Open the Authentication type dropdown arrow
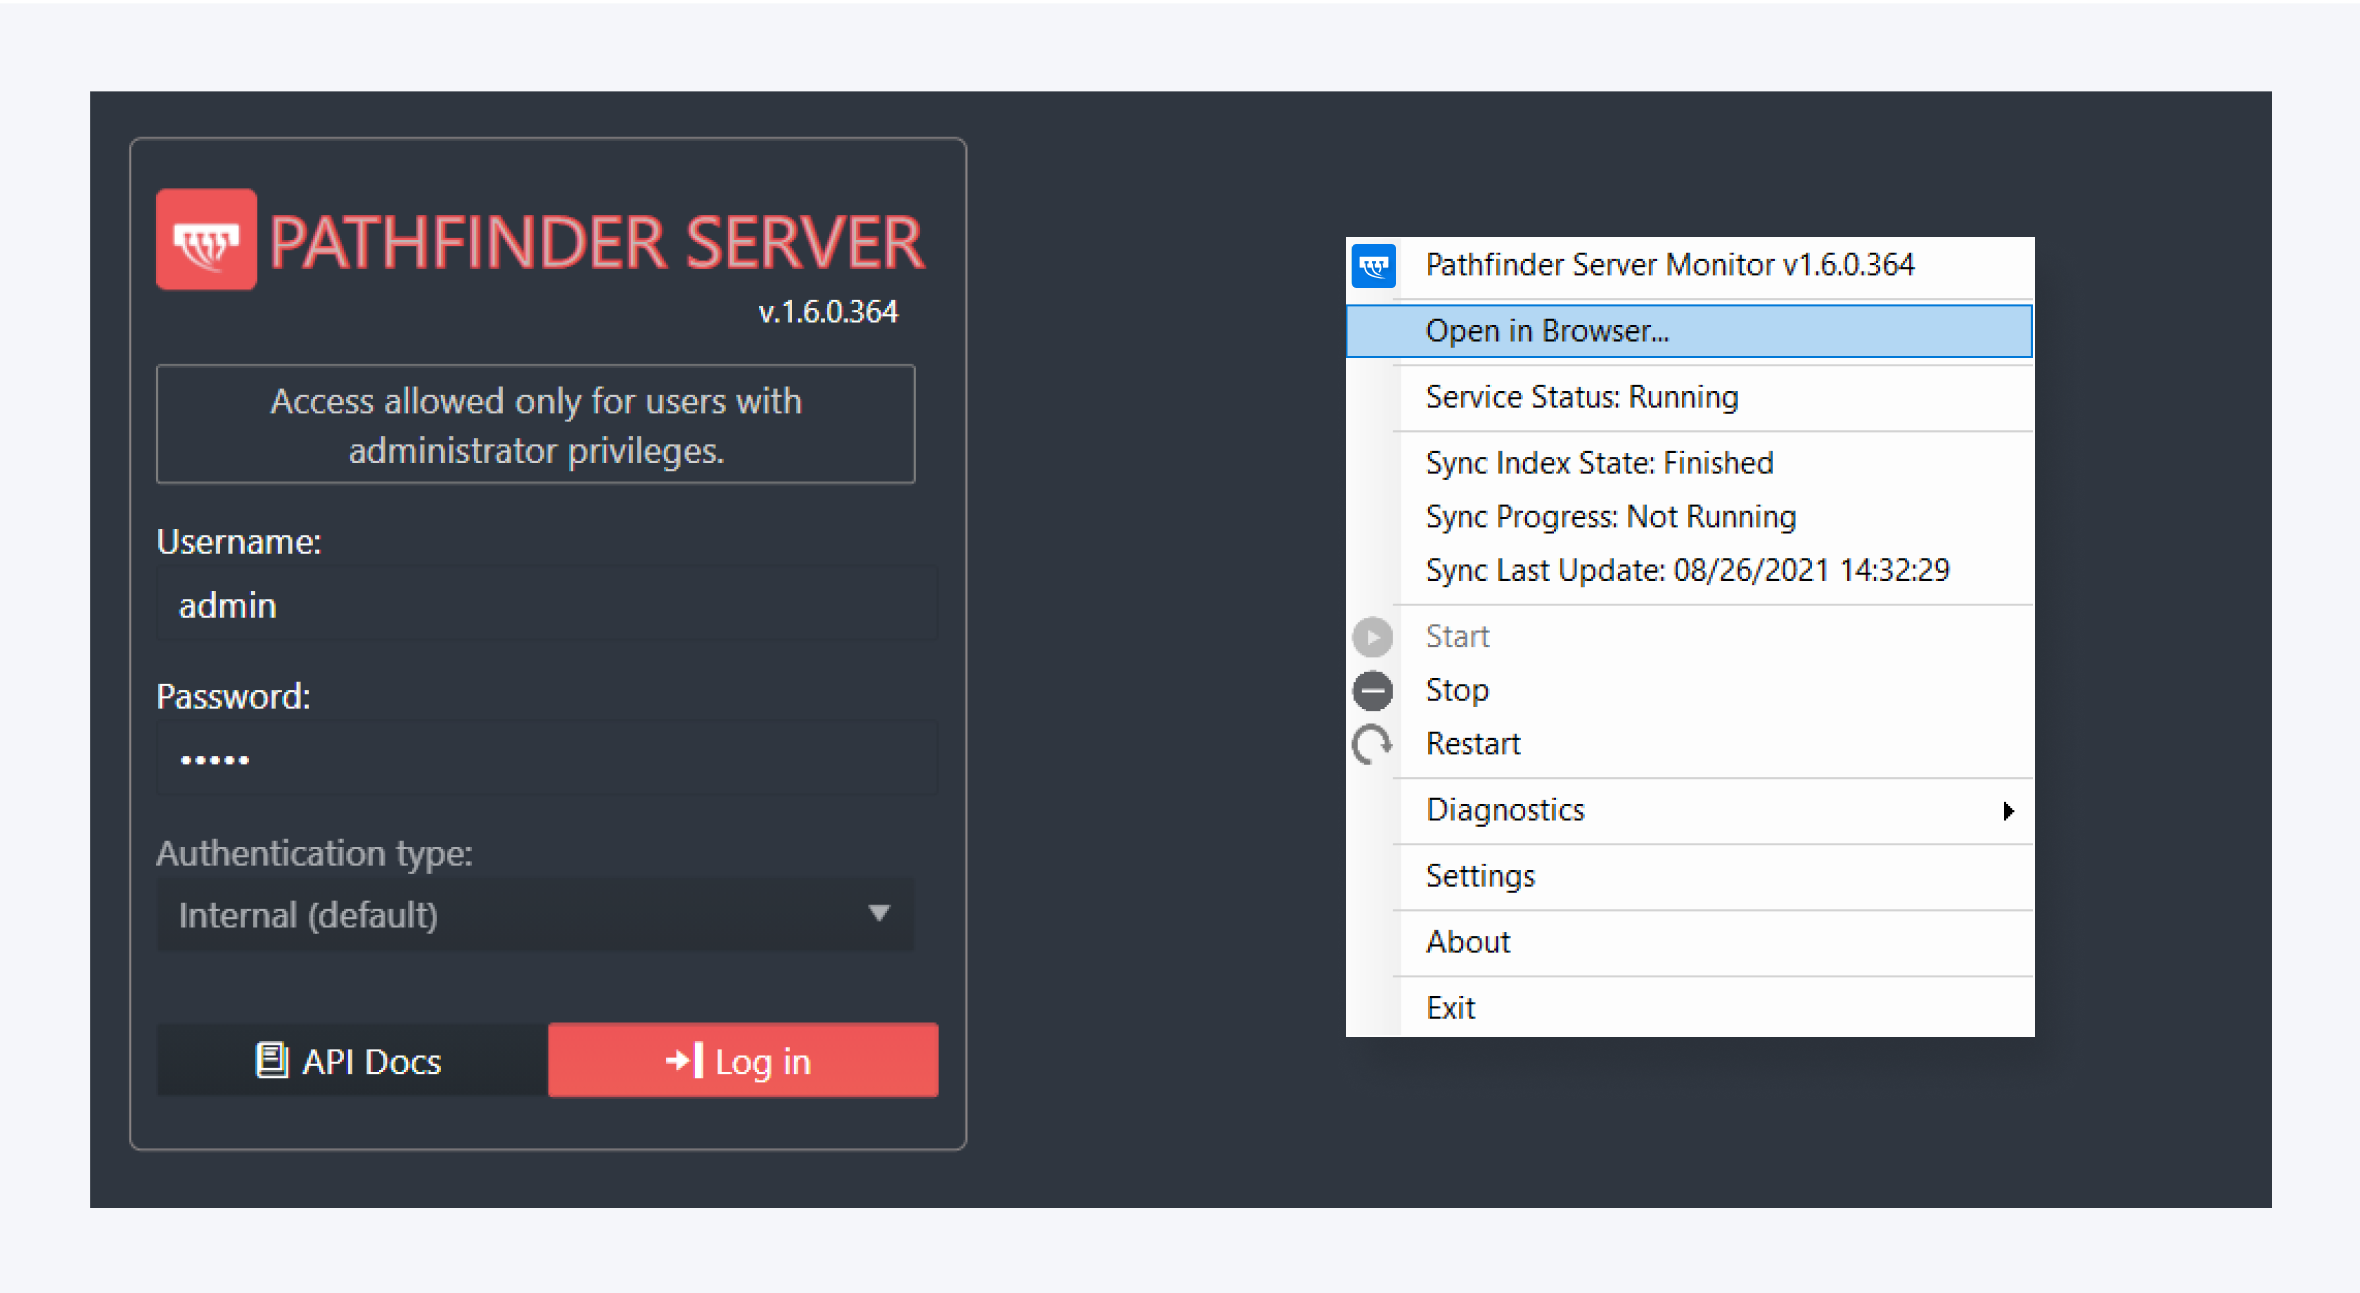The width and height of the screenshot is (2360, 1293). [879, 913]
